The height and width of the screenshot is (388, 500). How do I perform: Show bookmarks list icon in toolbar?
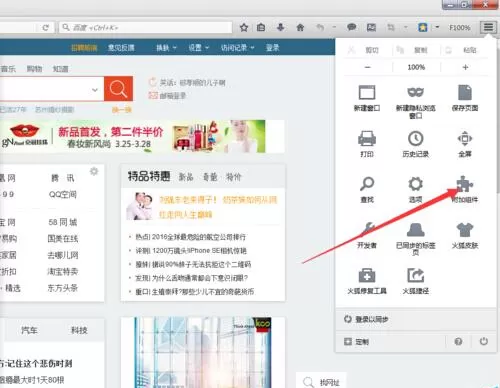[x=261, y=27]
